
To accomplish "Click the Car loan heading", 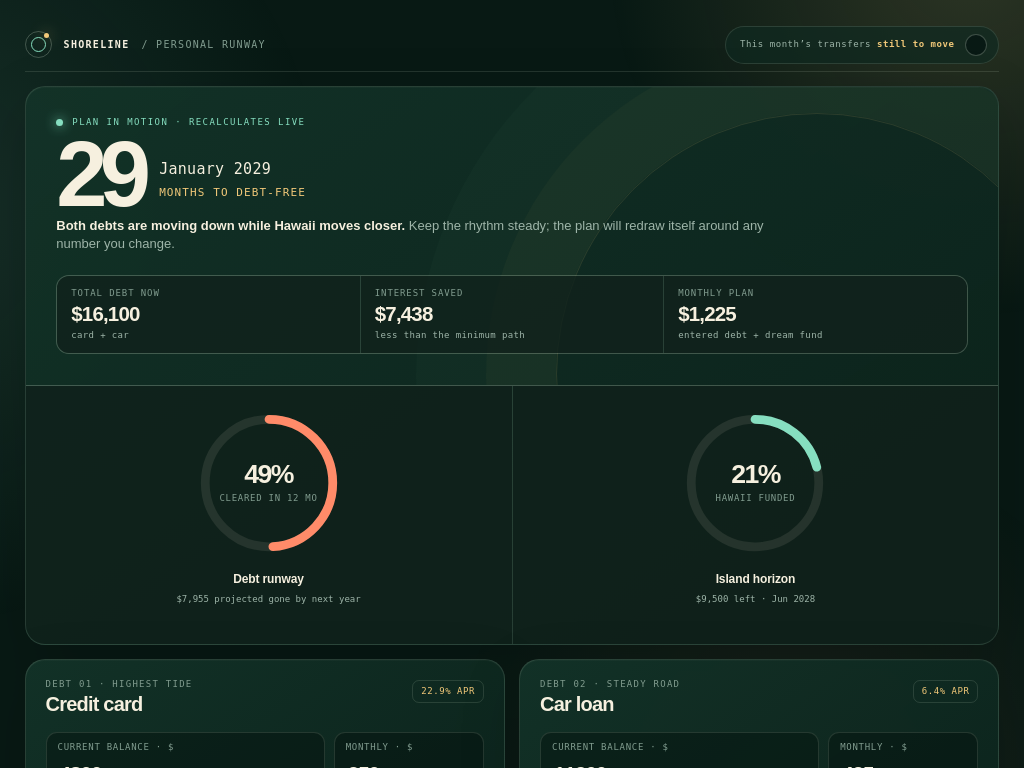I will pyautogui.click(x=577, y=704).
